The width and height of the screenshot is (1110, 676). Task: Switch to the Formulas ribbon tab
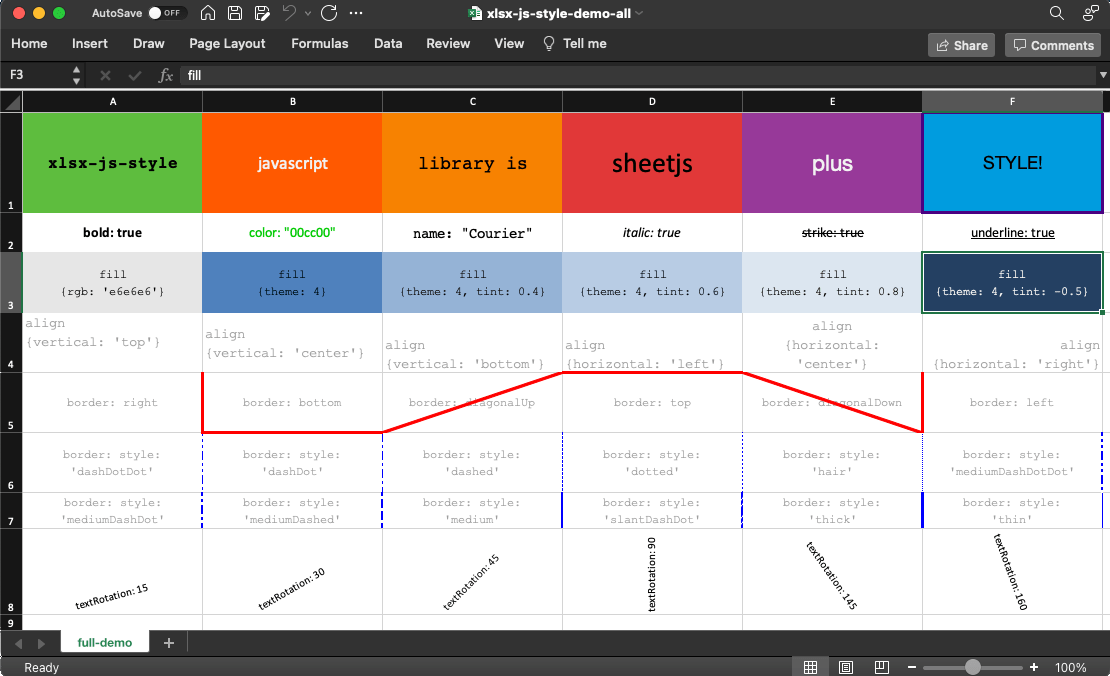tap(319, 43)
